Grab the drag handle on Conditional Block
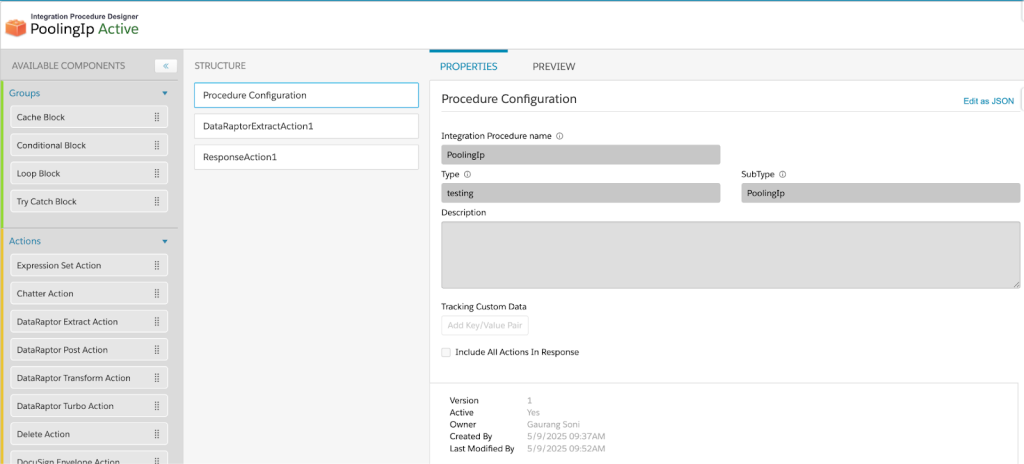Viewport: 1024px width, 464px height. [157, 145]
